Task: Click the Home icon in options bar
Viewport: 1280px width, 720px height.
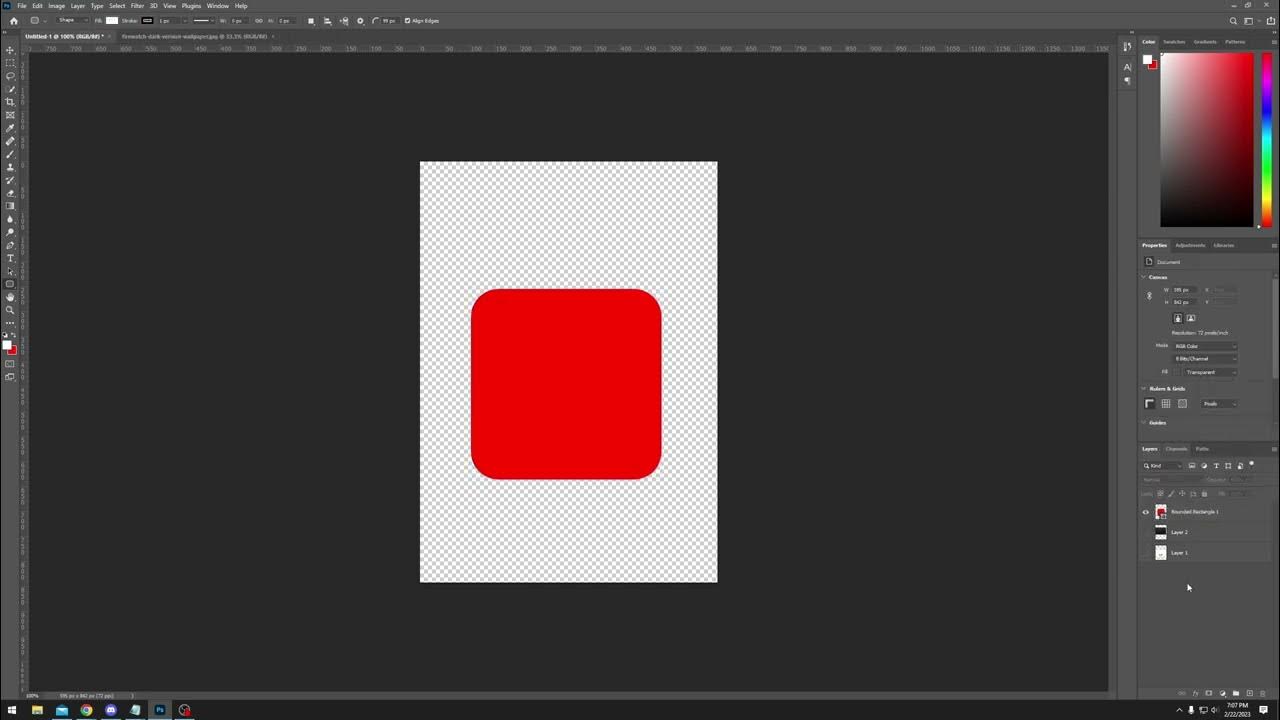Action: coord(13,20)
